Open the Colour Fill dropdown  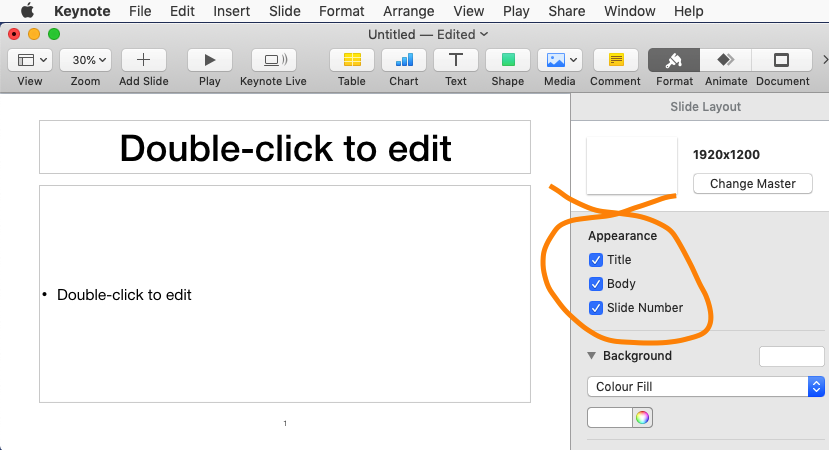coord(706,387)
